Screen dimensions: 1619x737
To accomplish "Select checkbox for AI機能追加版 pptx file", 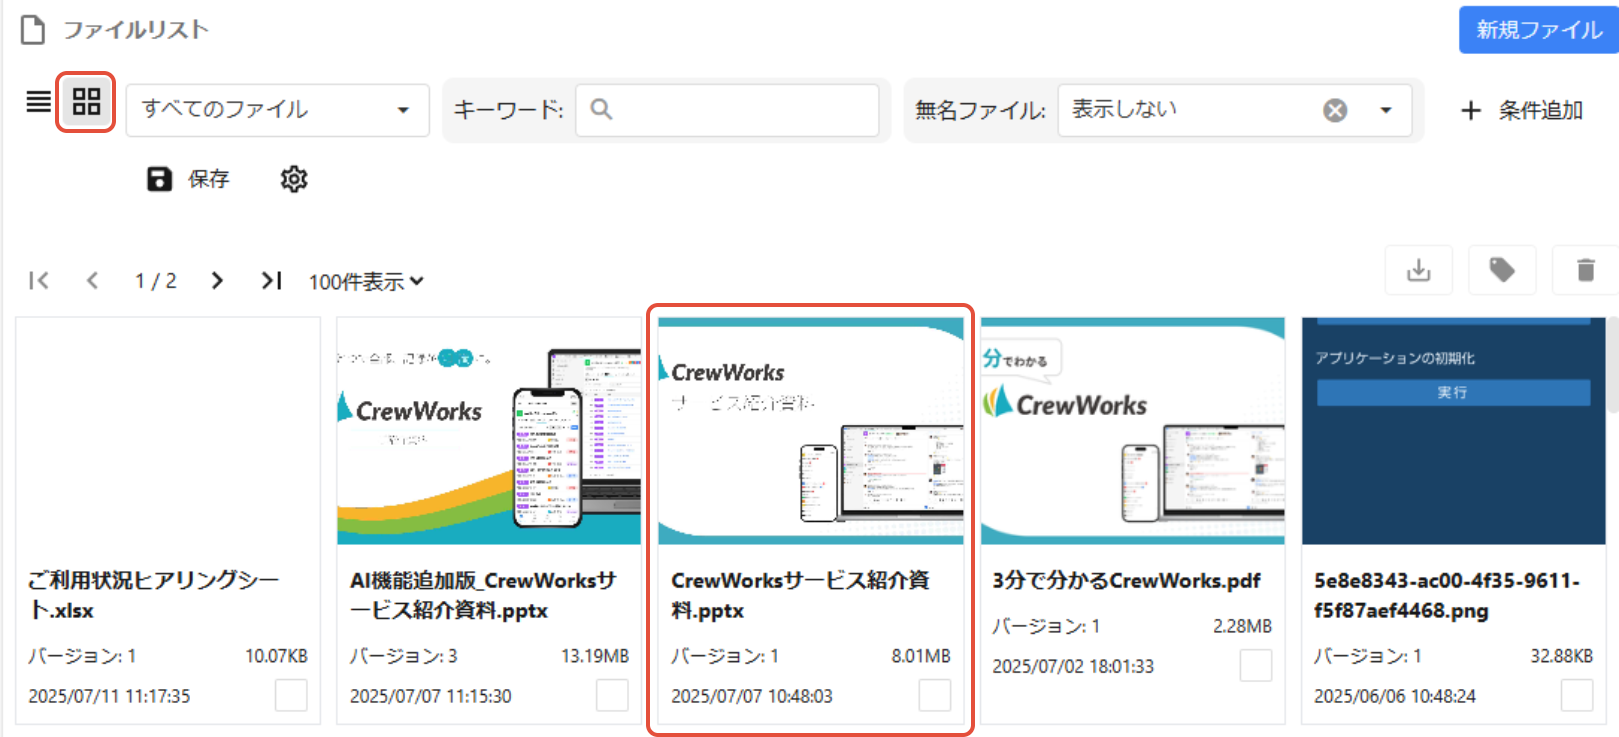I will point(612,695).
